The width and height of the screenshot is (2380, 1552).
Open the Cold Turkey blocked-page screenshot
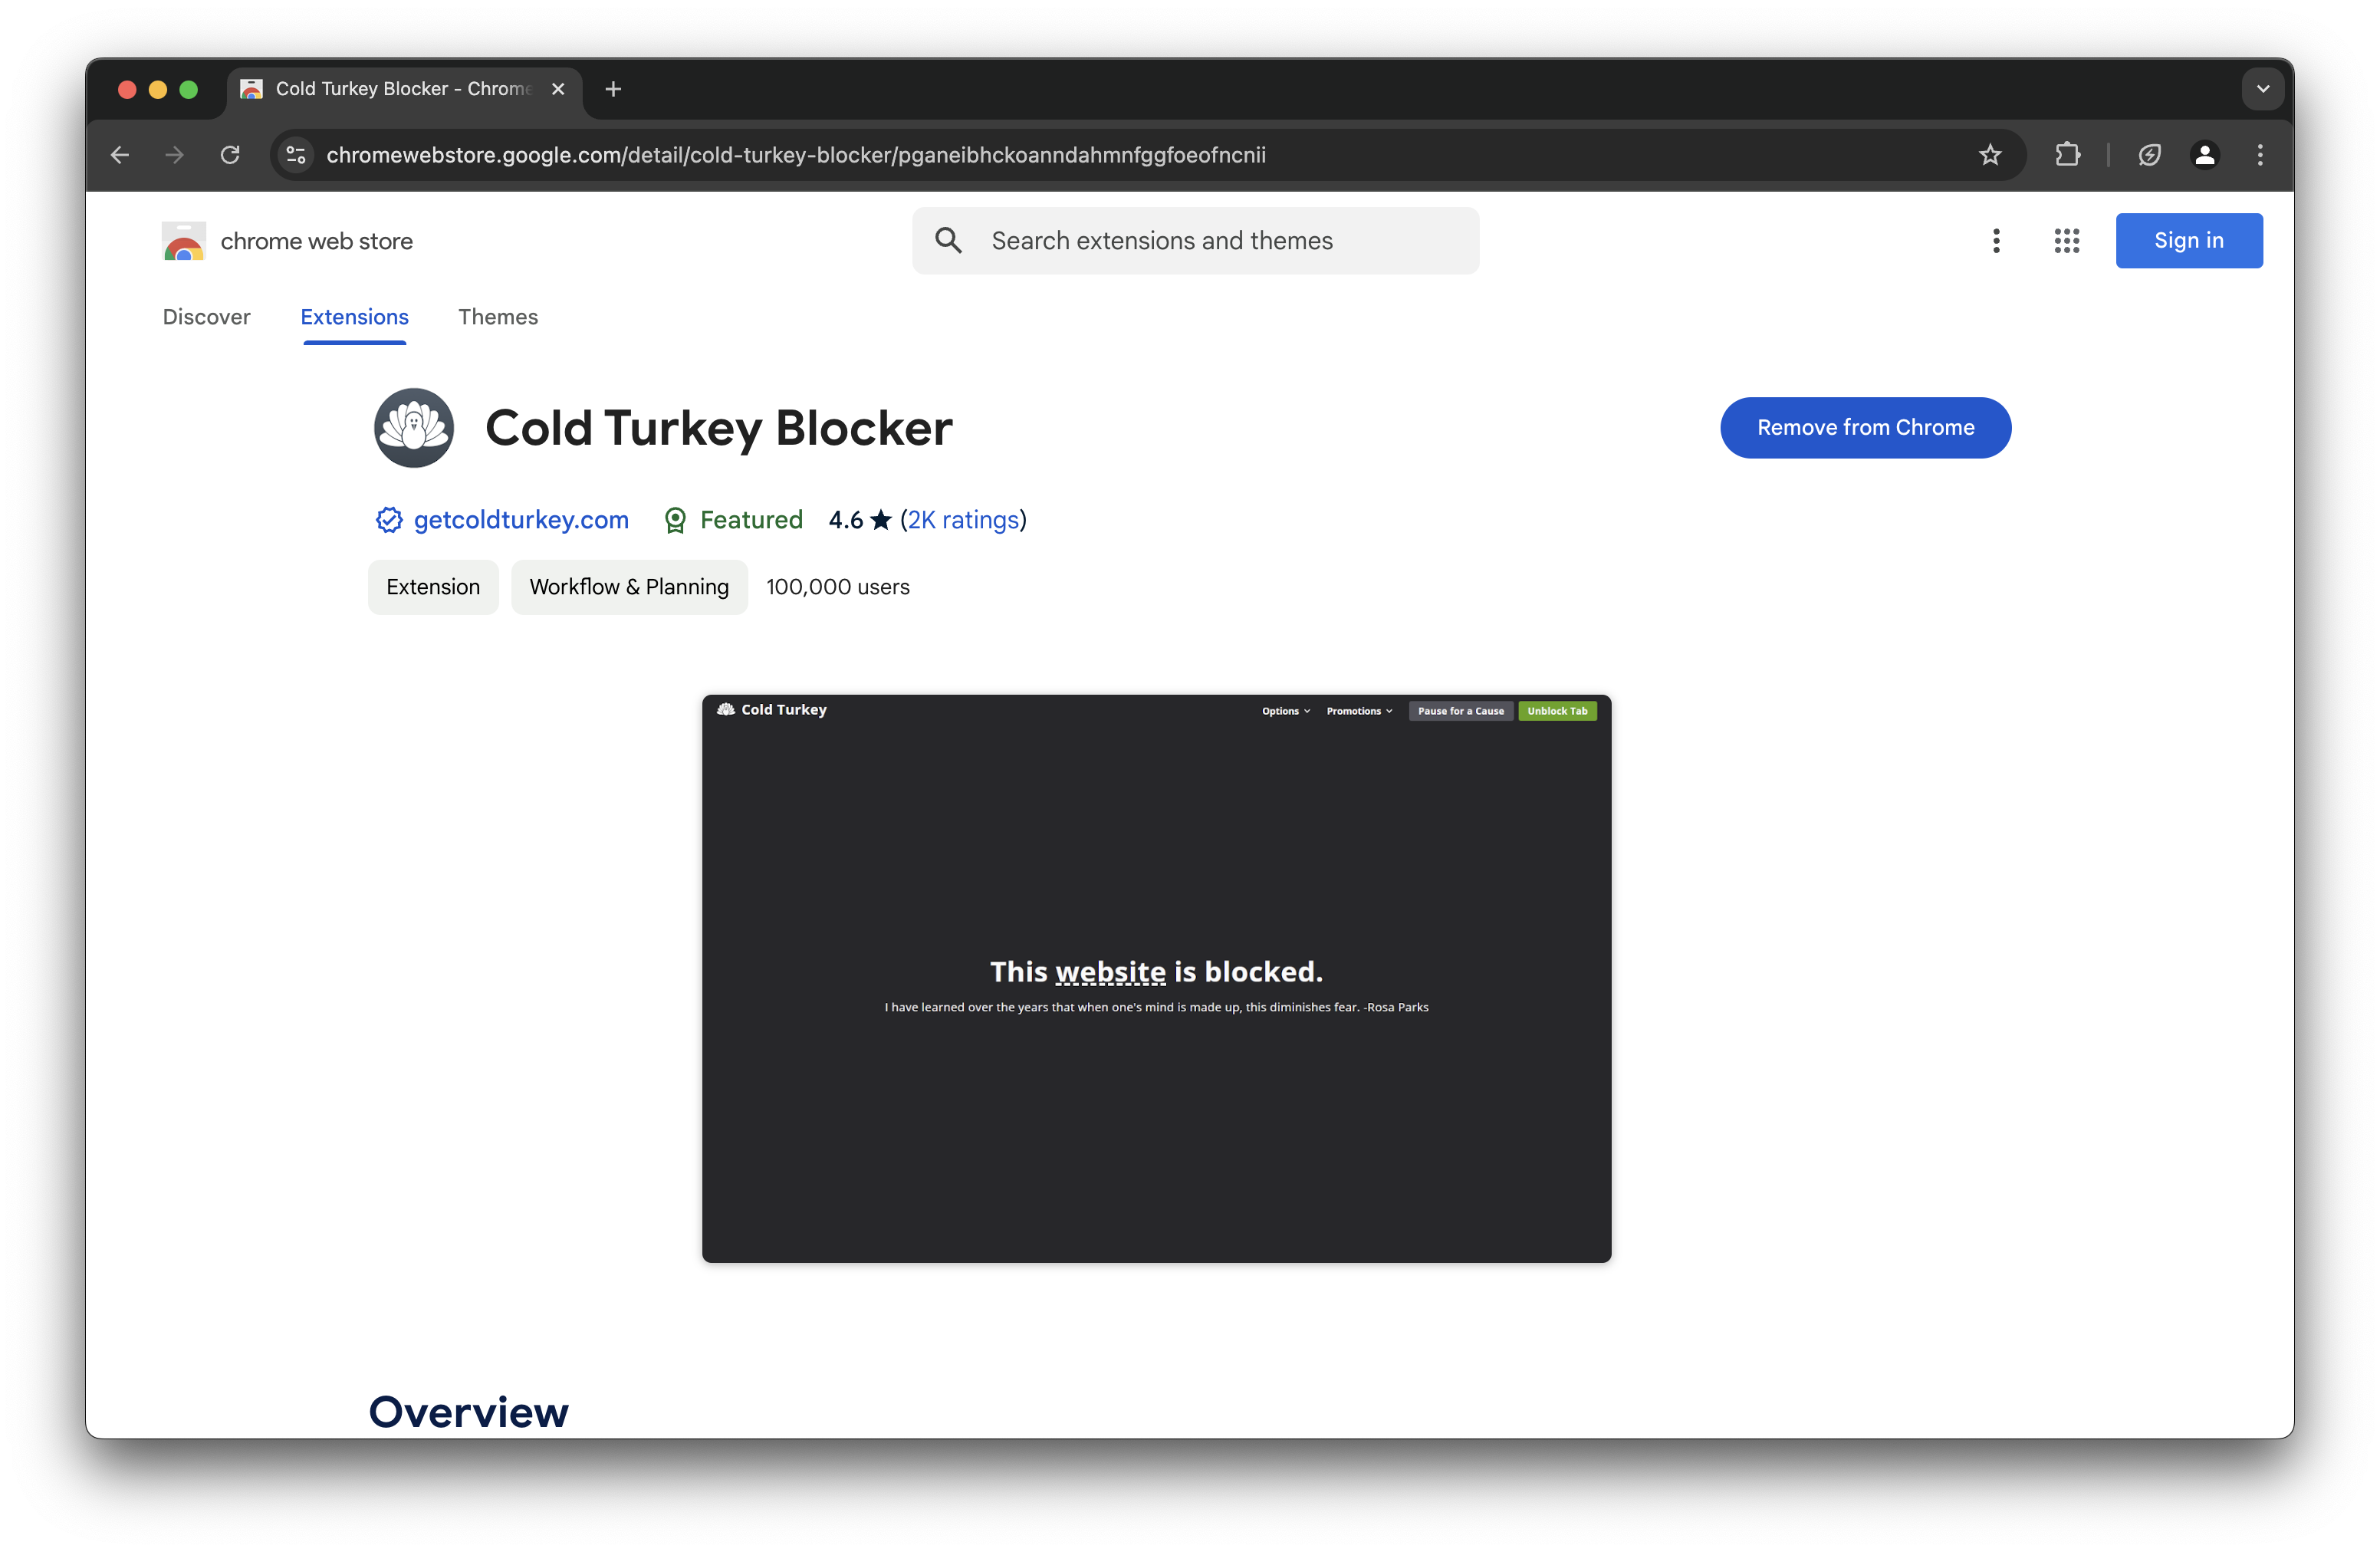(x=1156, y=979)
